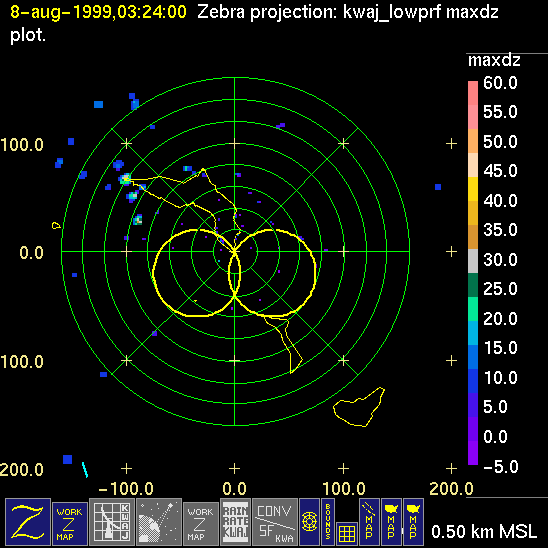Viewport: 548px width, 548px height.
Task: Toggle the range rings overlay icon
Action: click(x=310, y=522)
